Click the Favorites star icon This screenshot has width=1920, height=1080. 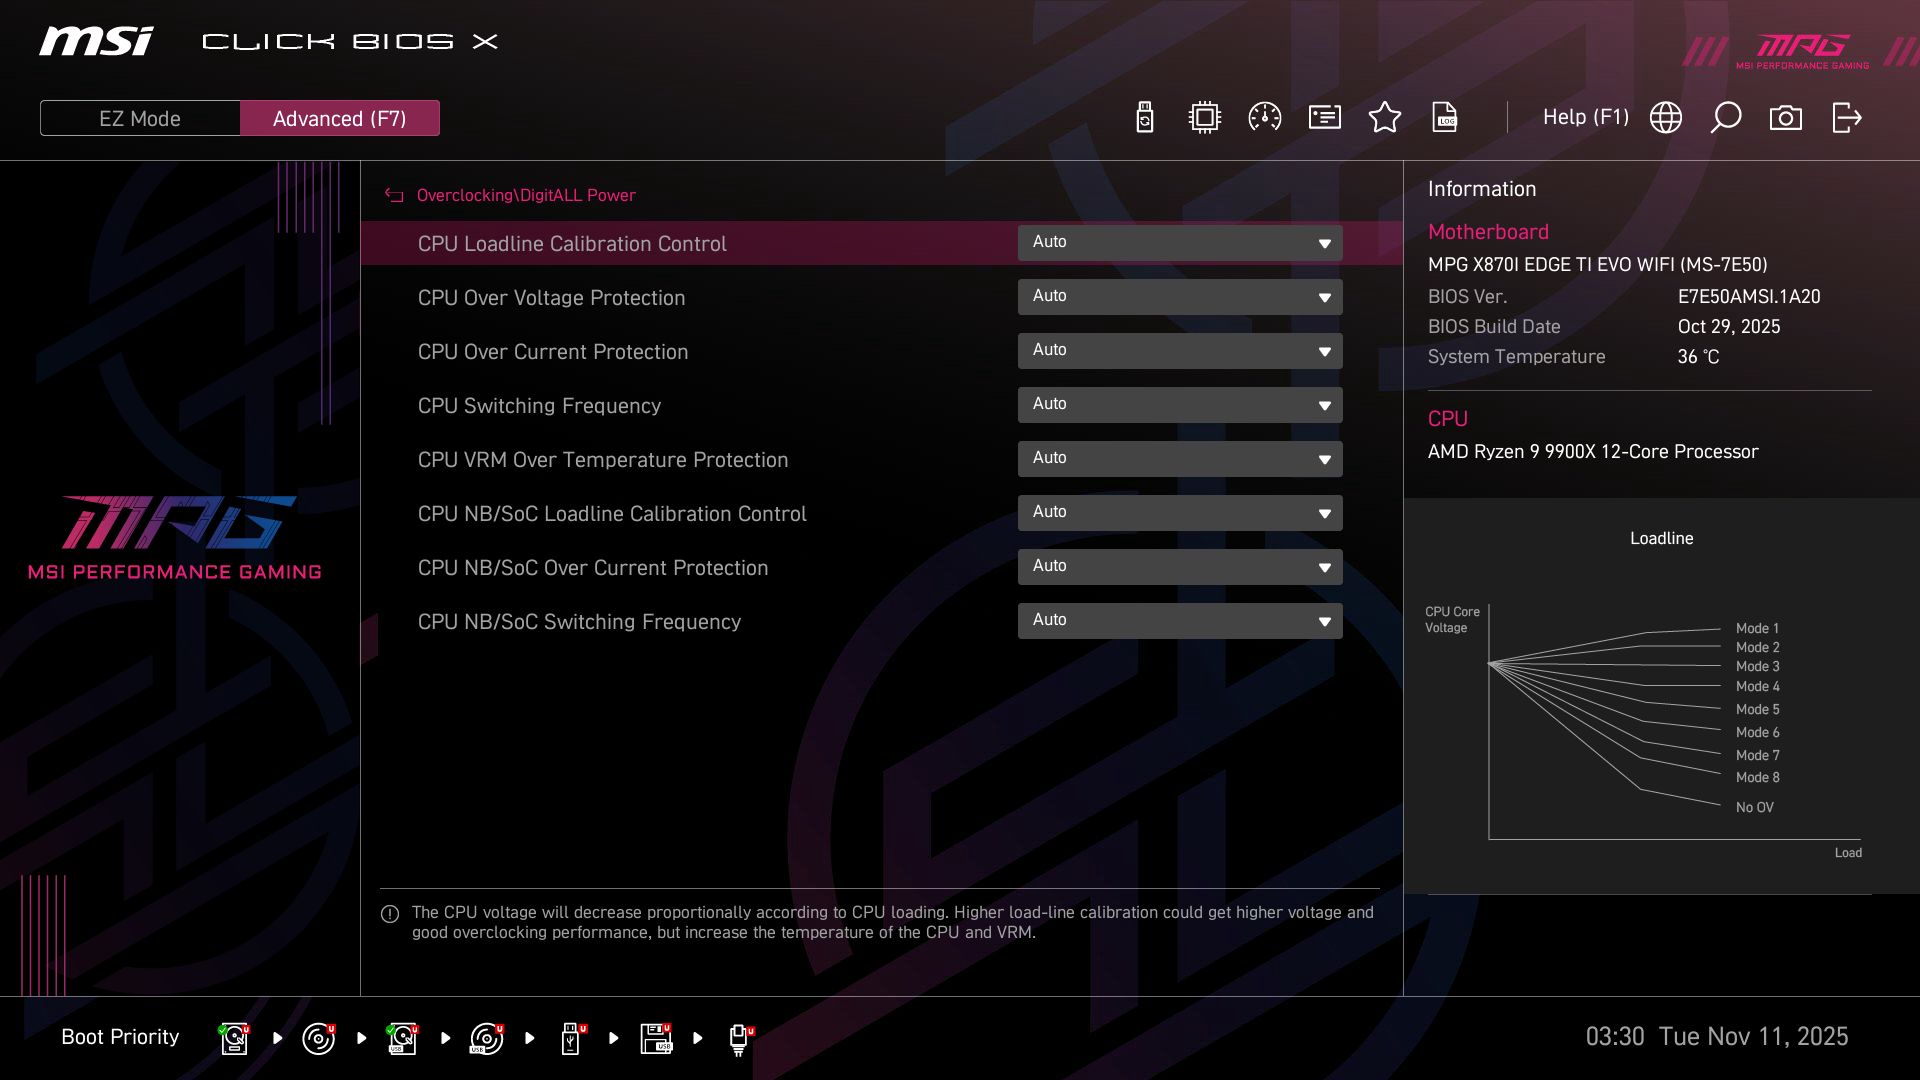point(1385,117)
